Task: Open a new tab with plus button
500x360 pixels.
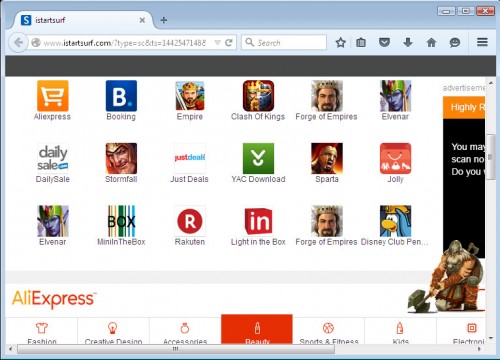Action: tap(164, 20)
